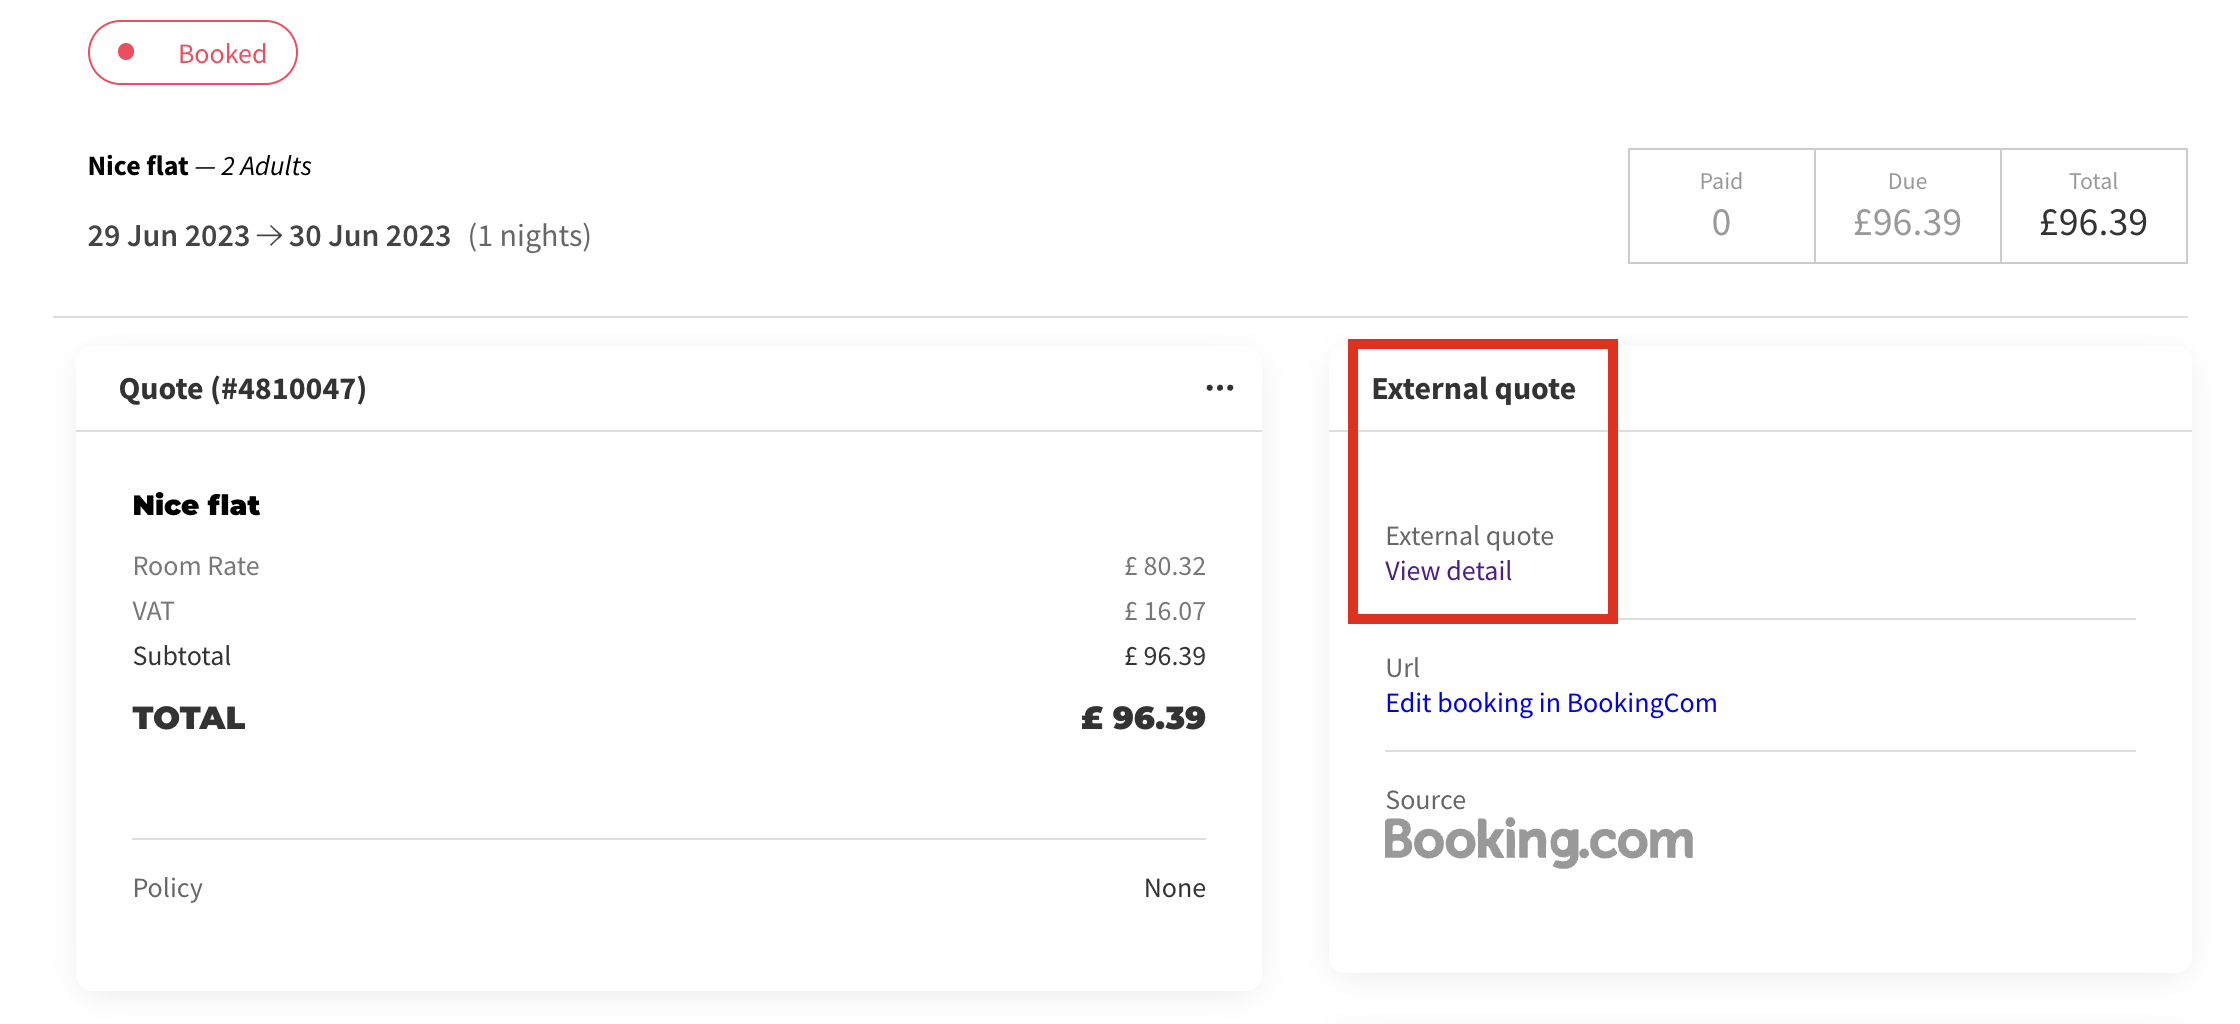Click the Subtotal row label
This screenshot has width=2240, height=1024.
click(182, 656)
